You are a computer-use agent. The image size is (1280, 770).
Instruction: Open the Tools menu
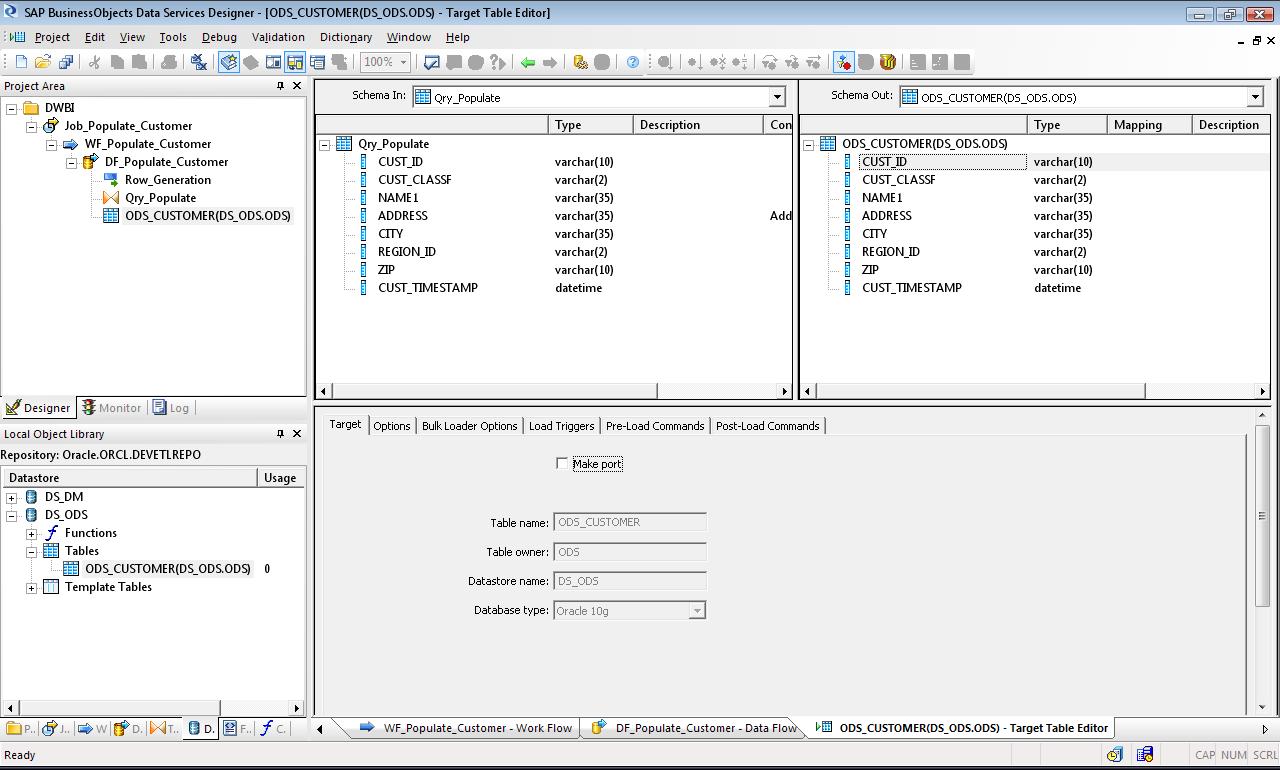(x=173, y=37)
